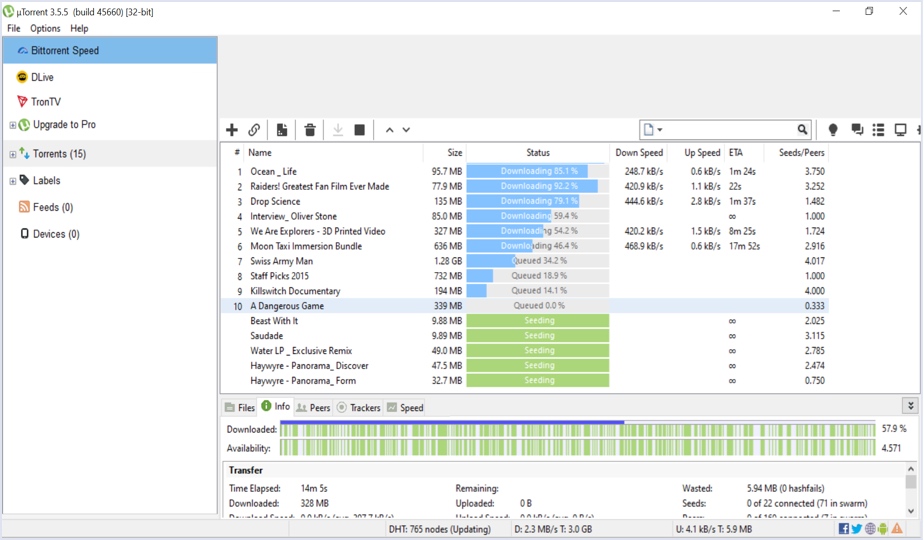Image resolution: width=924 pixels, height=540 pixels.
Task: Sort torrents by Down Speed column header
Action: [639, 153]
